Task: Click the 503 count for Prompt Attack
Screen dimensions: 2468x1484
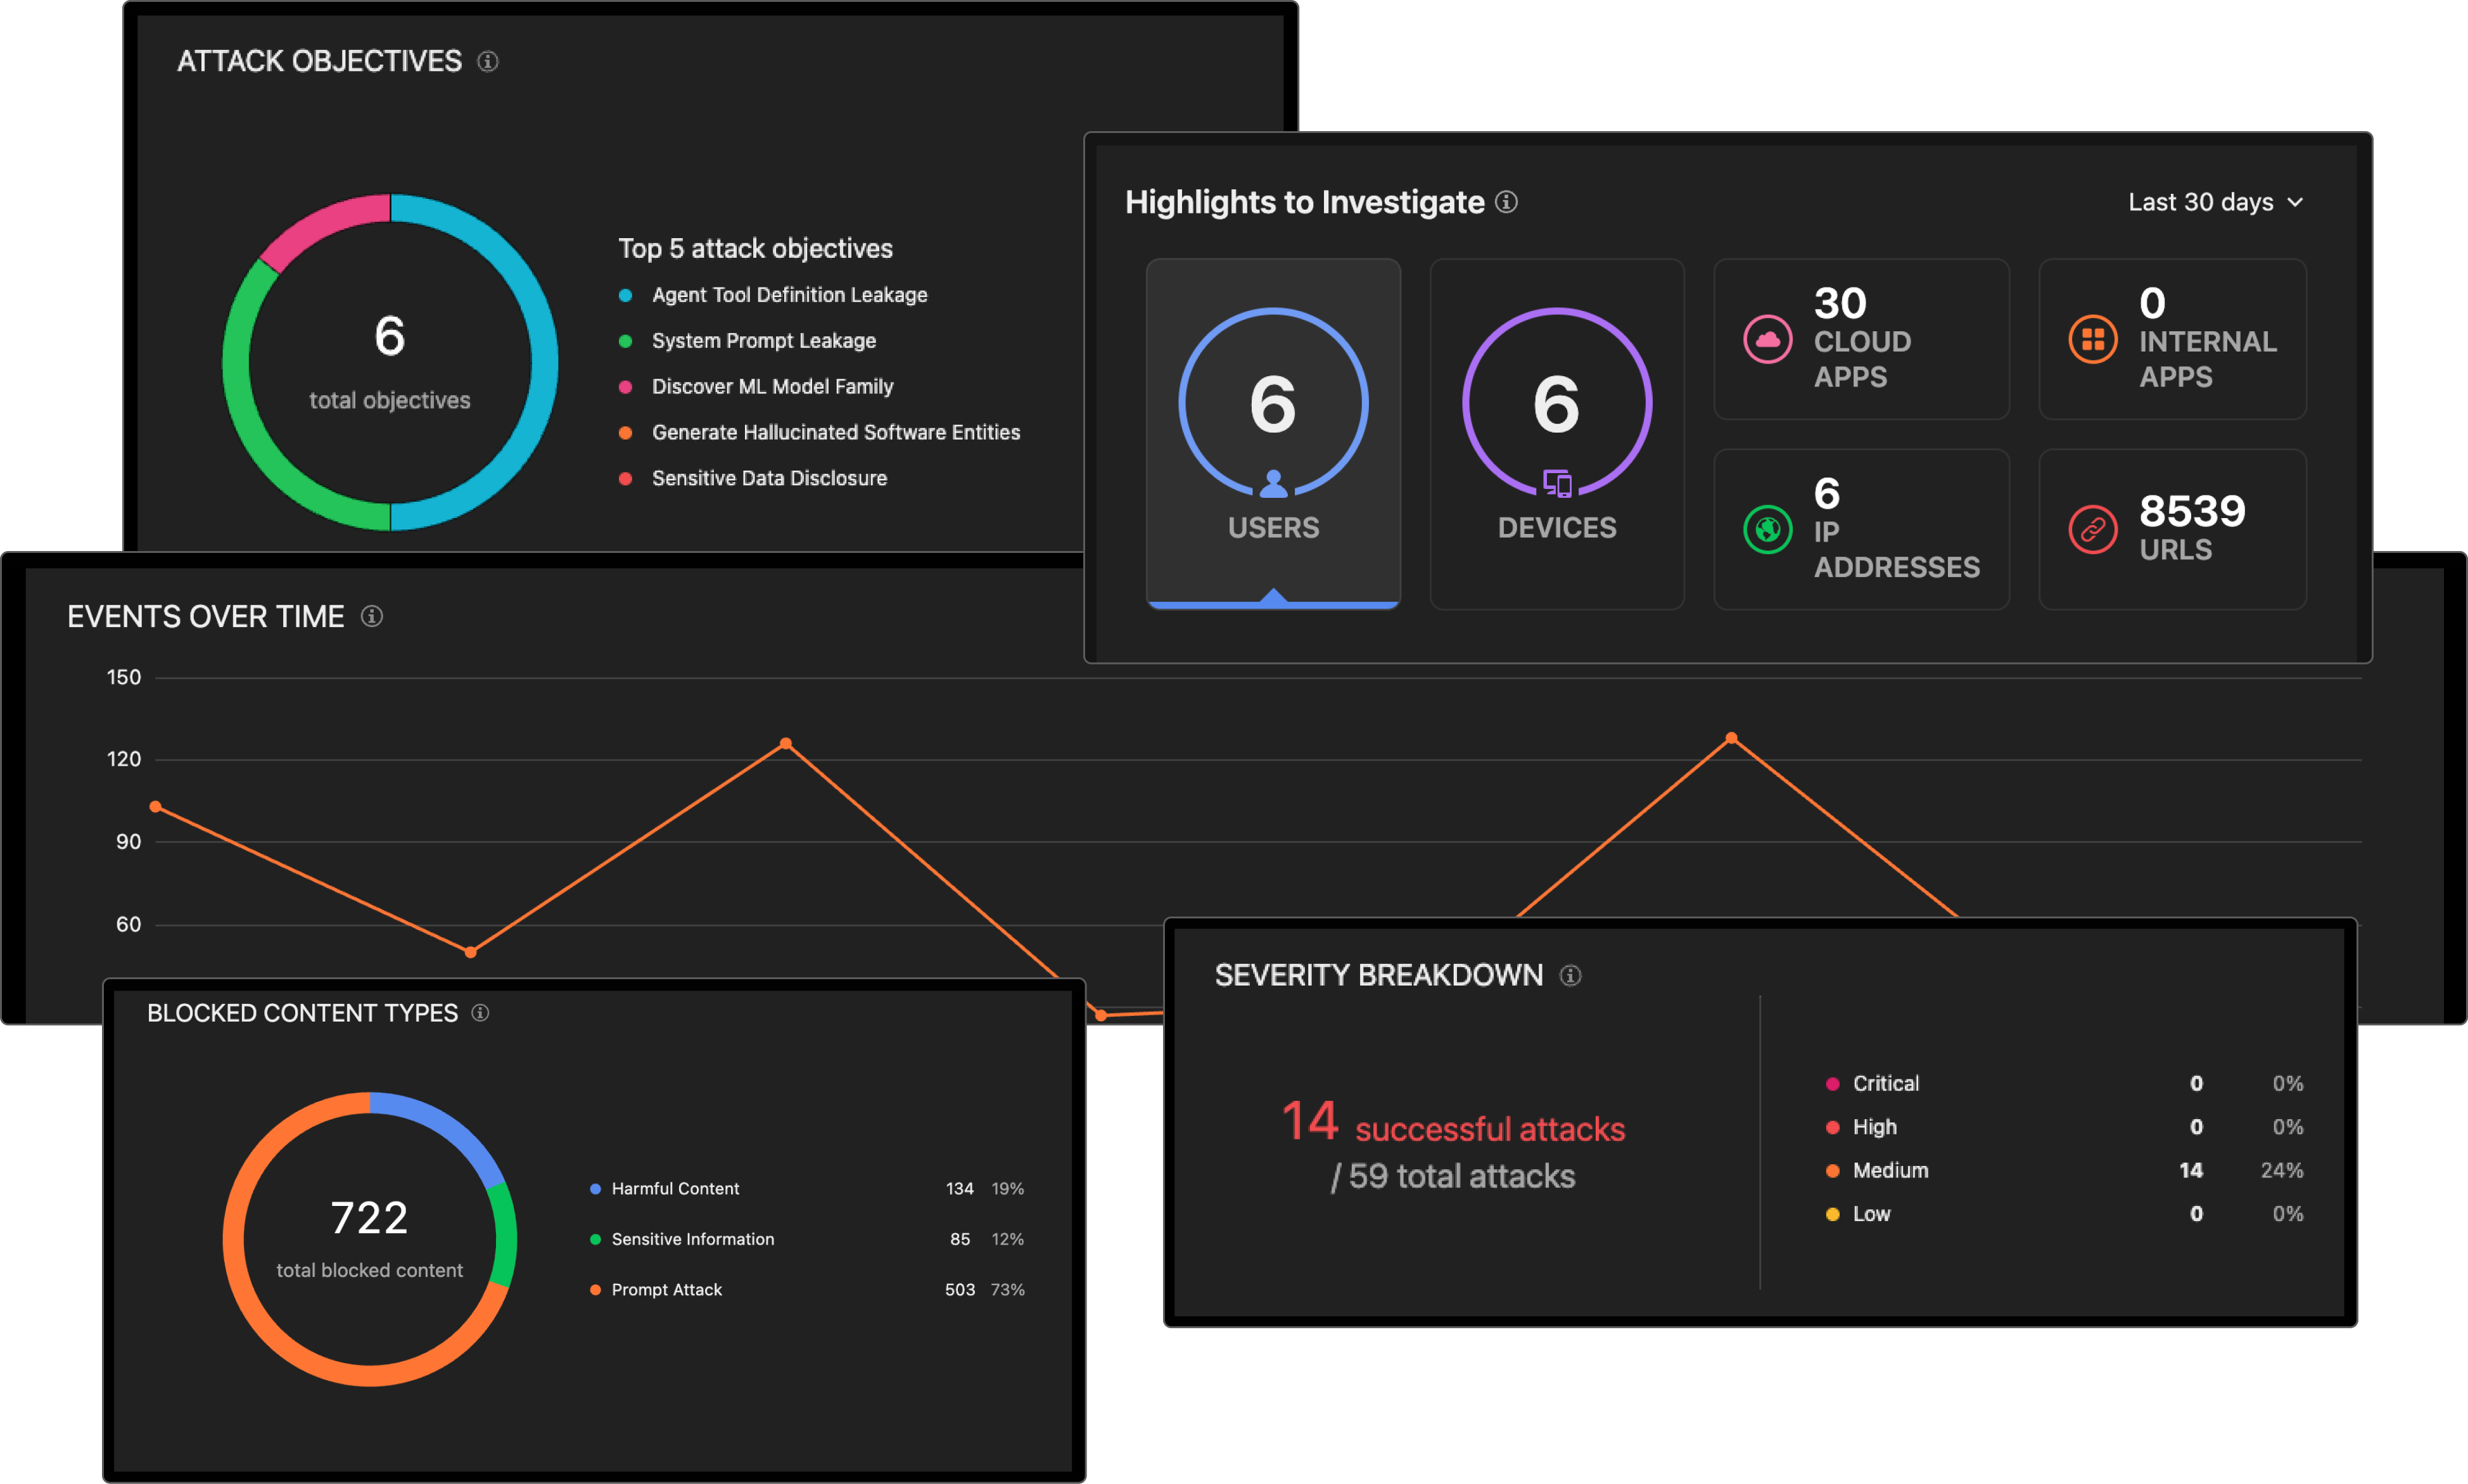Action: pyautogui.click(x=959, y=1290)
